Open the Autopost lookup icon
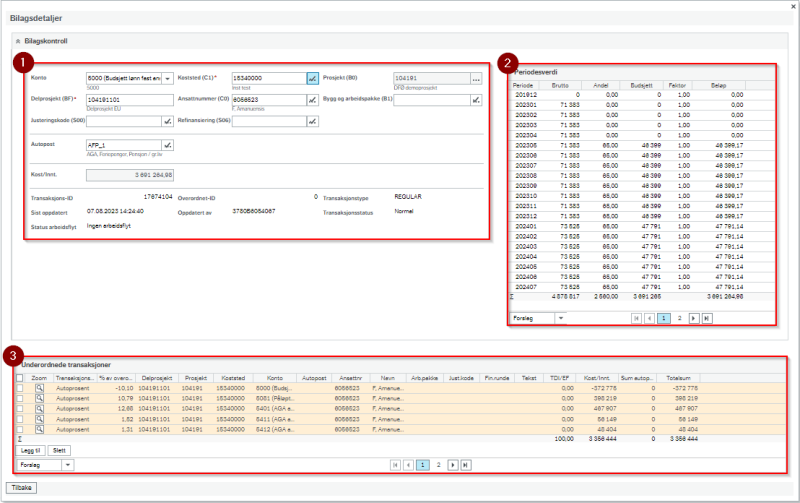 (x=167, y=145)
